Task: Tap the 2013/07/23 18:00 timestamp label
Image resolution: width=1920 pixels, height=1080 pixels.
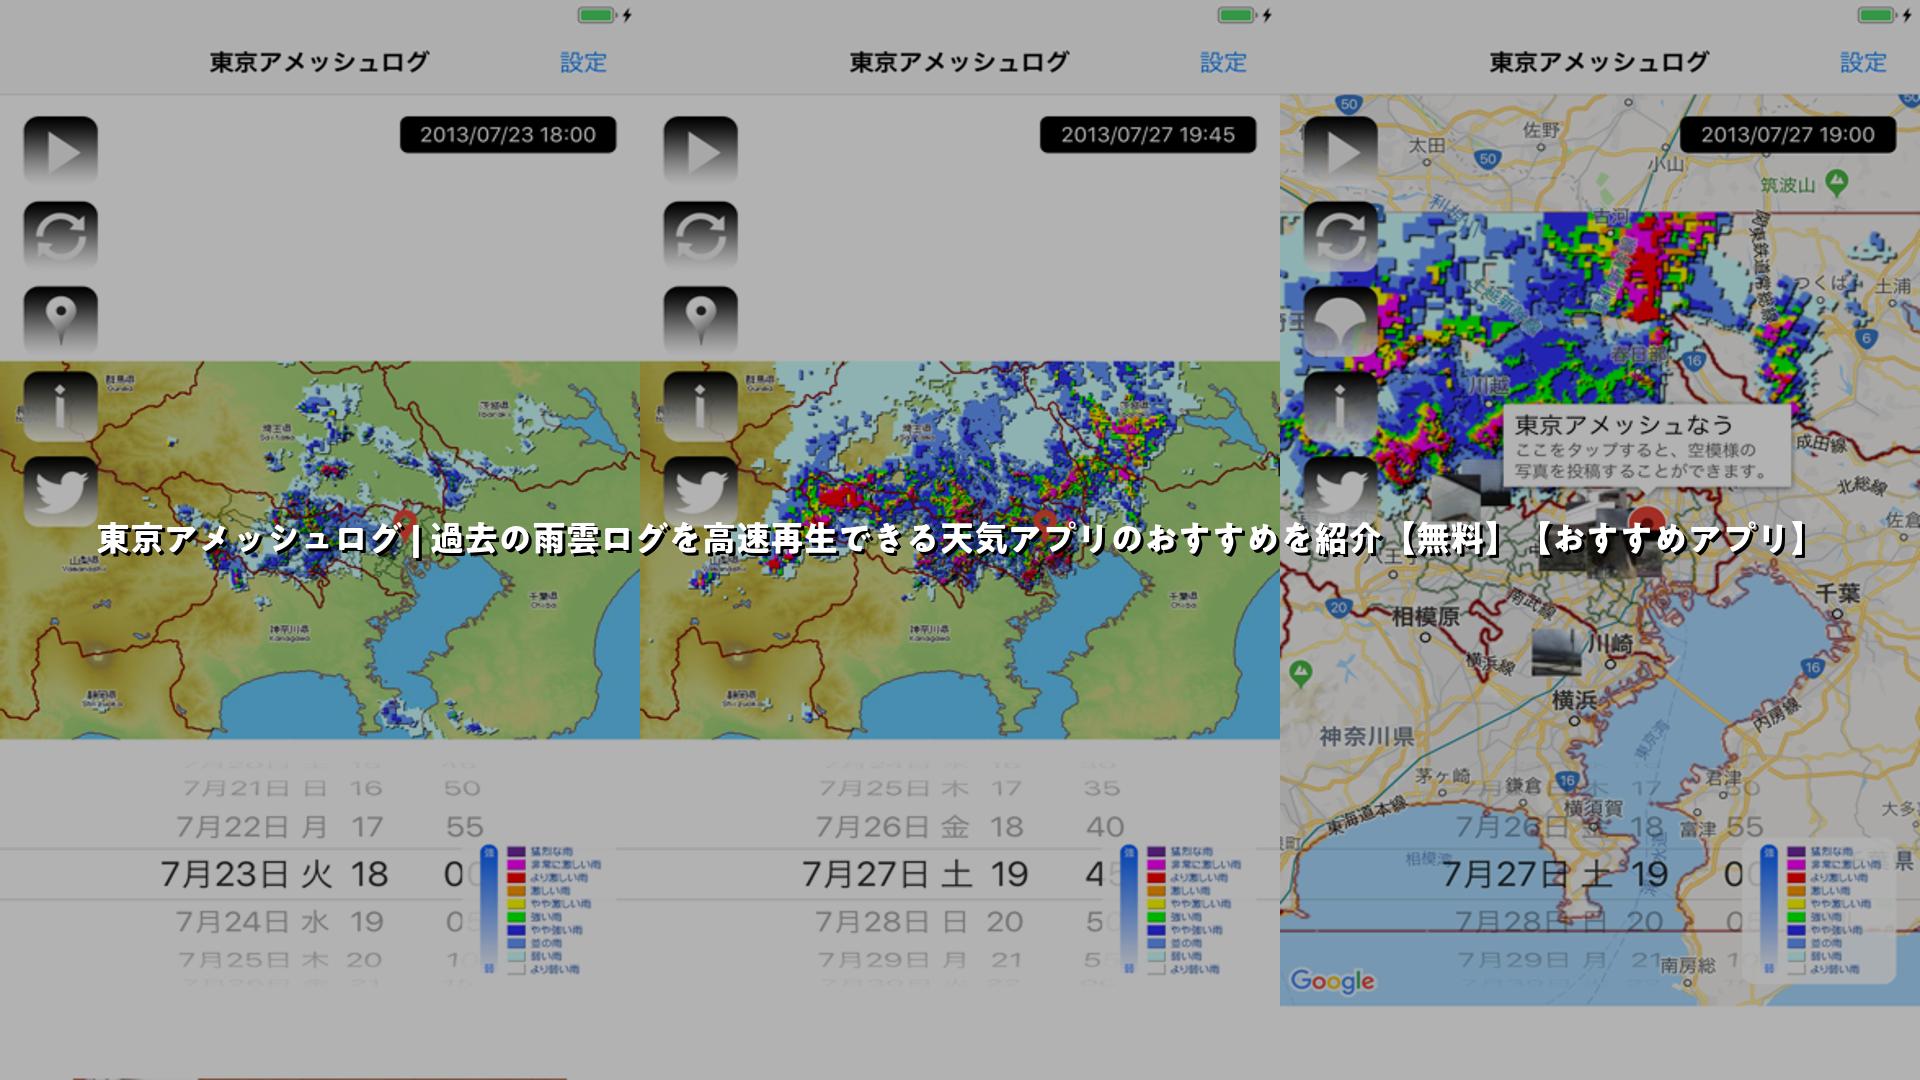Action: click(508, 135)
